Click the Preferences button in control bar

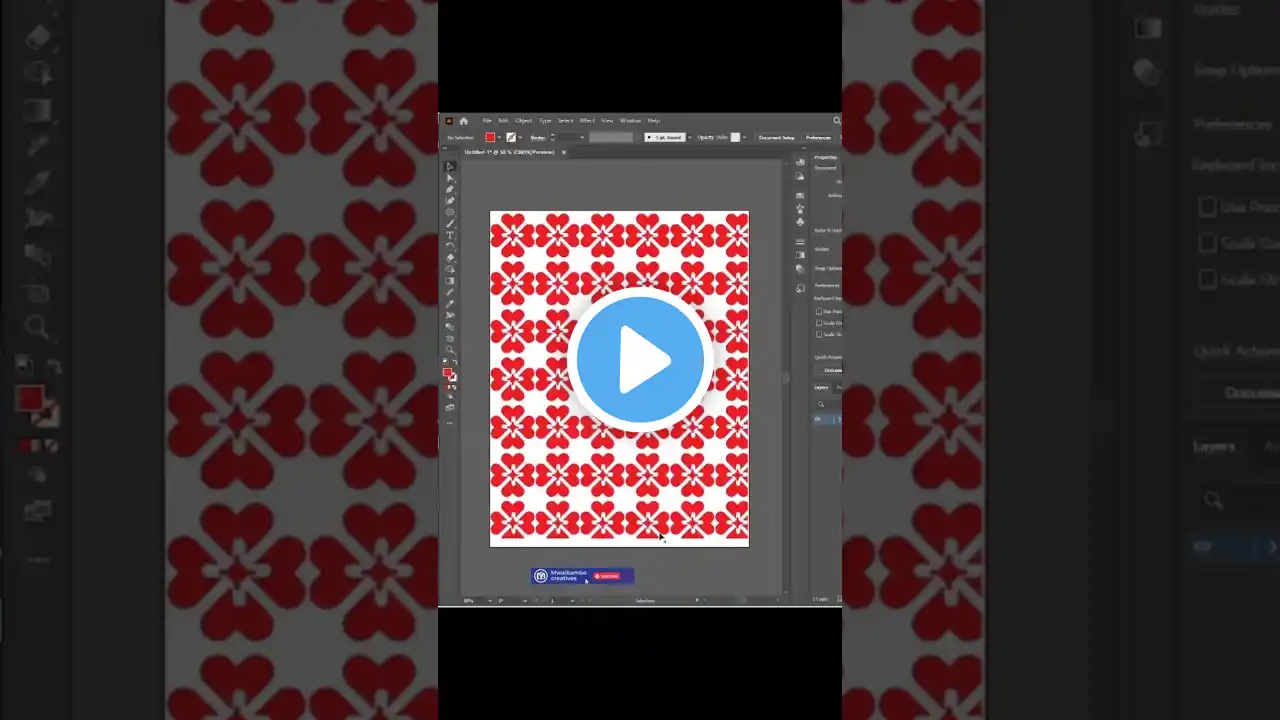click(x=818, y=138)
